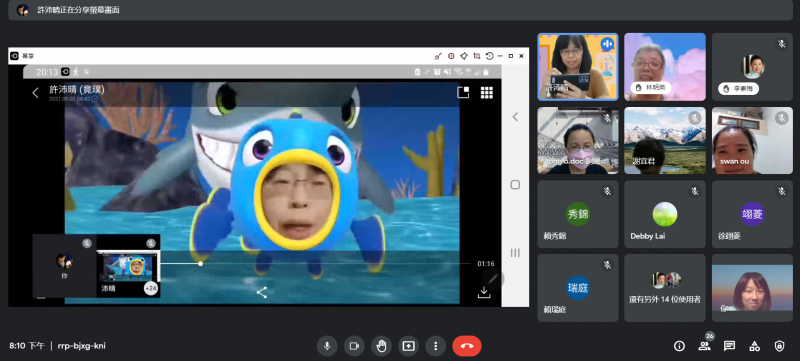The width and height of the screenshot is (800, 361).
Task: Select the 沛晴 shared screen thumbnail
Action: click(x=129, y=266)
